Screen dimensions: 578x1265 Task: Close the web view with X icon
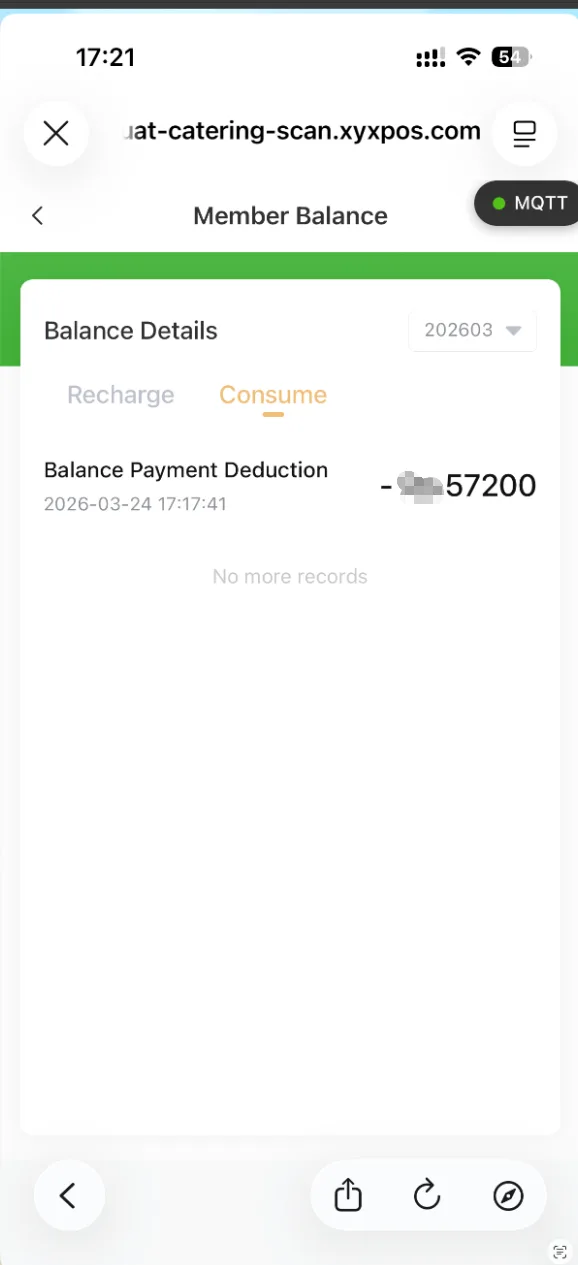(x=56, y=133)
